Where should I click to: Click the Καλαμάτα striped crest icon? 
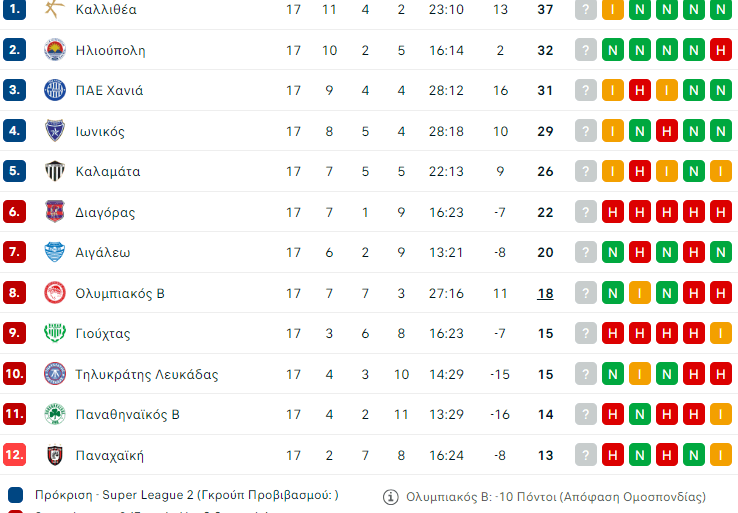click(54, 171)
